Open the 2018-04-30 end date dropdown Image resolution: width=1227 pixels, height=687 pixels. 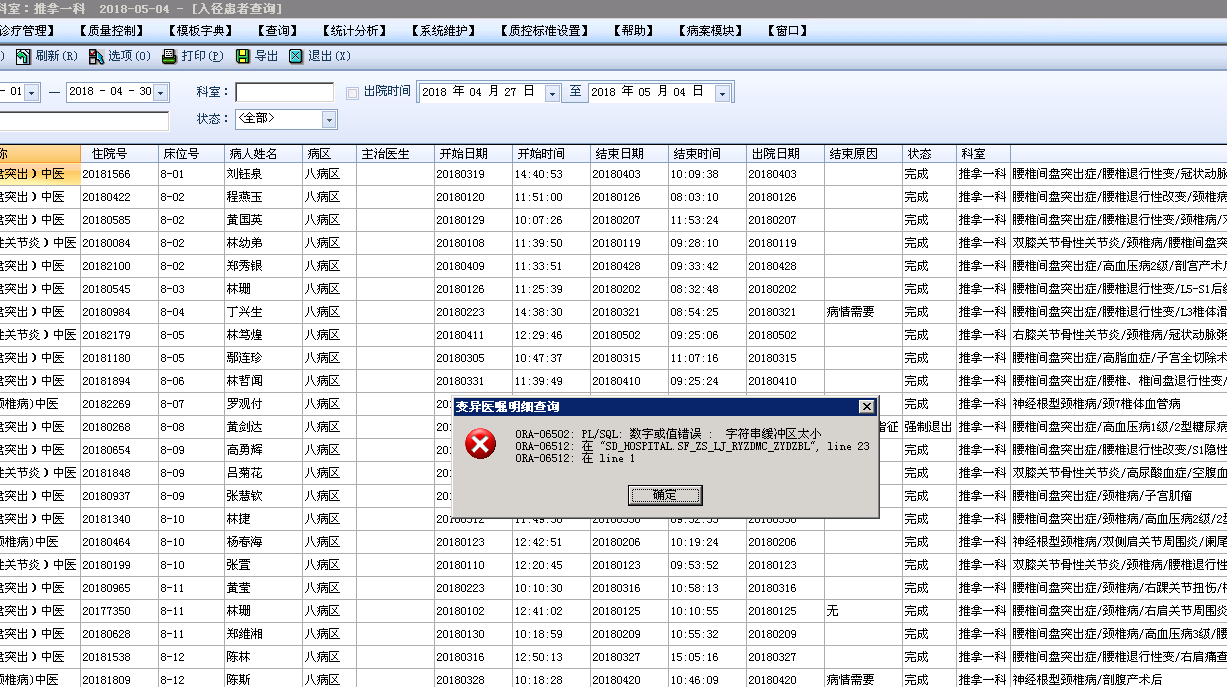click(x=160, y=93)
